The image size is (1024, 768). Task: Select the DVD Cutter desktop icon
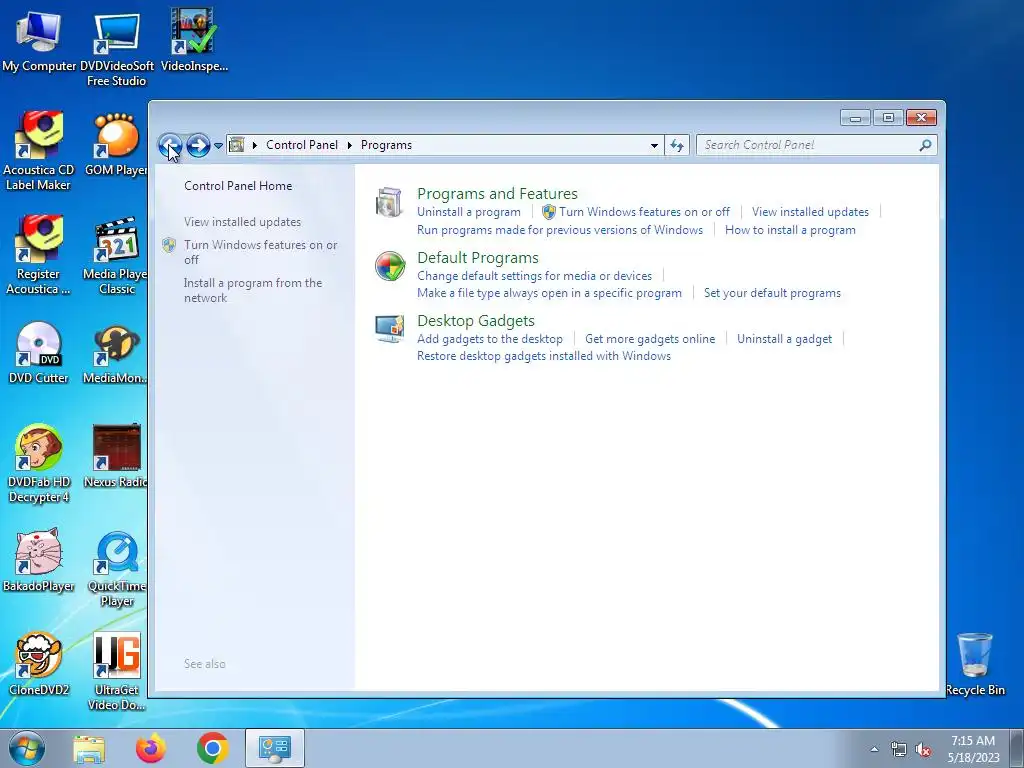coord(38,353)
